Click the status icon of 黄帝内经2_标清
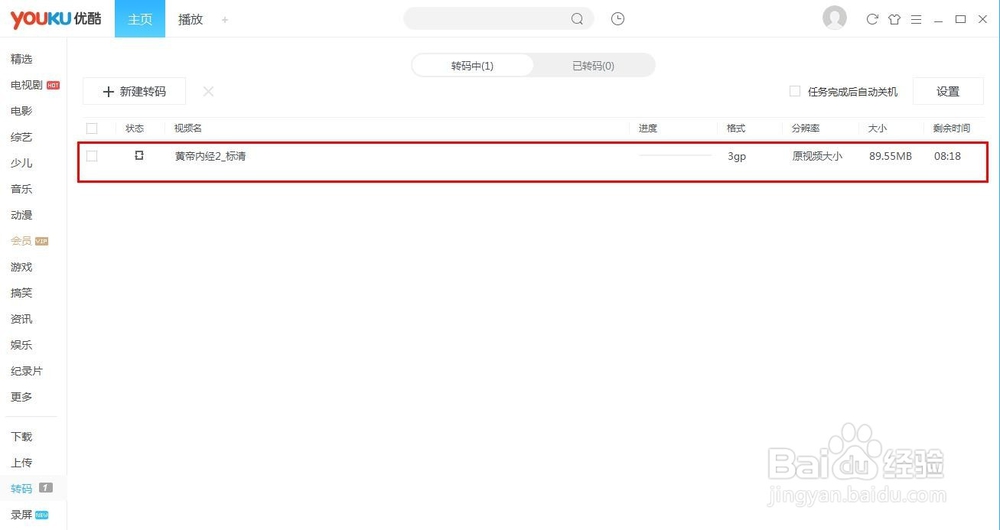Viewport: 1000px width, 530px height. click(x=139, y=155)
